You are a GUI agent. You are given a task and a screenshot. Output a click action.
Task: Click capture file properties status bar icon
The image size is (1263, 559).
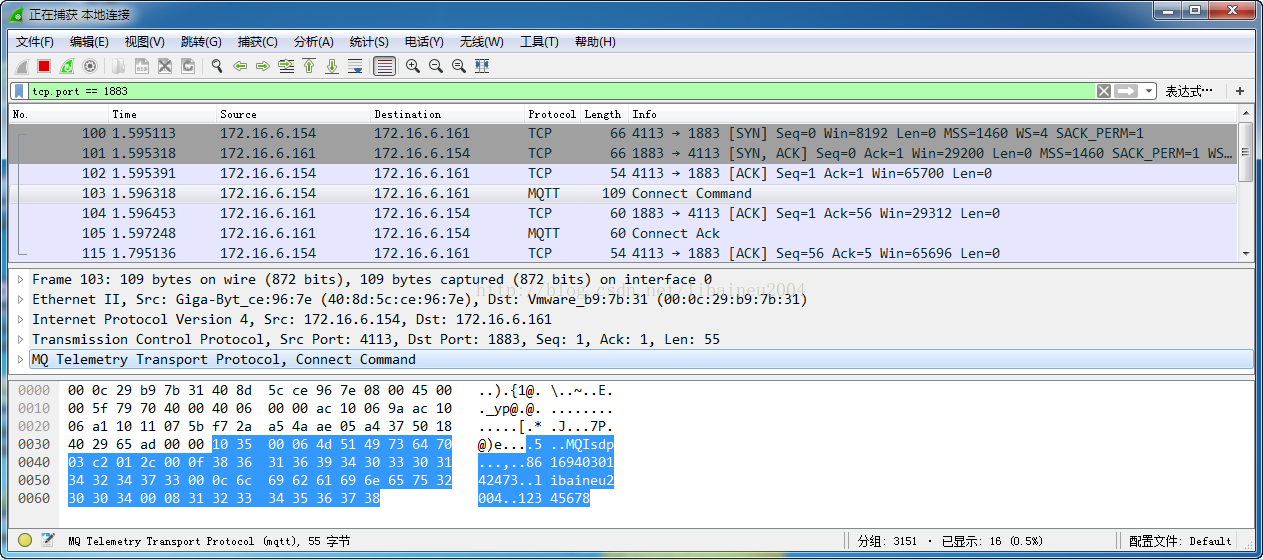click(x=47, y=540)
